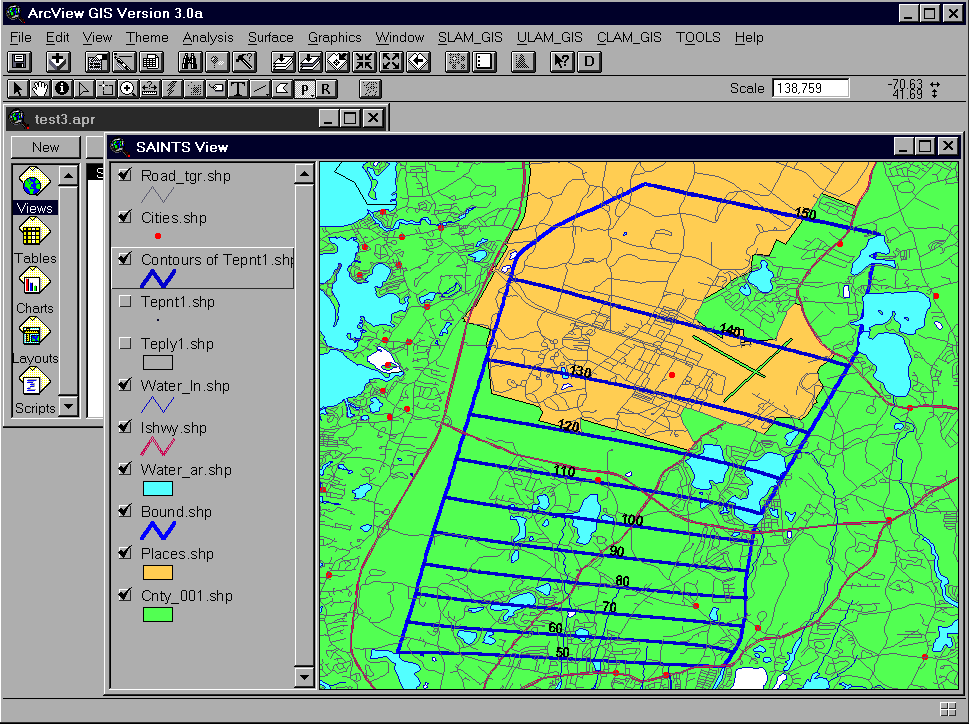Screen dimensions: 969x724
Task: Enable the Tepnt1.shp theme checkbox
Action: click(x=125, y=301)
